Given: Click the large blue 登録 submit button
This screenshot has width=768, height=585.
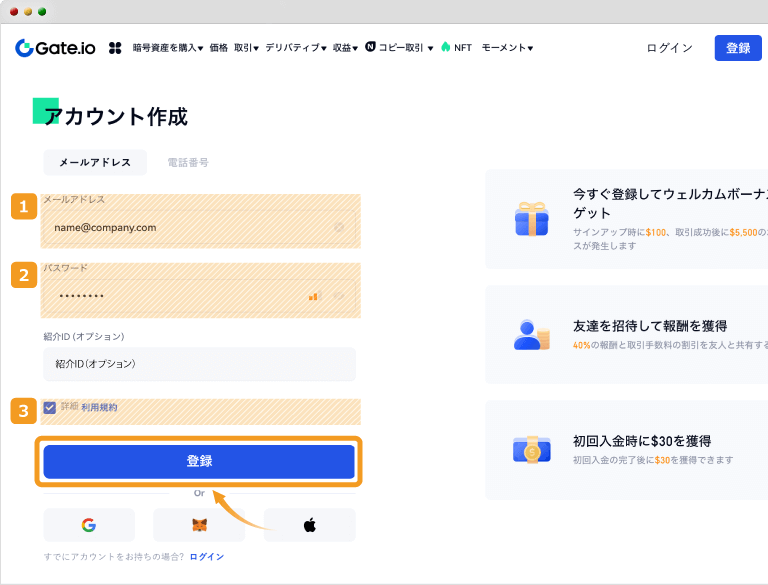Looking at the screenshot, I should (199, 462).
